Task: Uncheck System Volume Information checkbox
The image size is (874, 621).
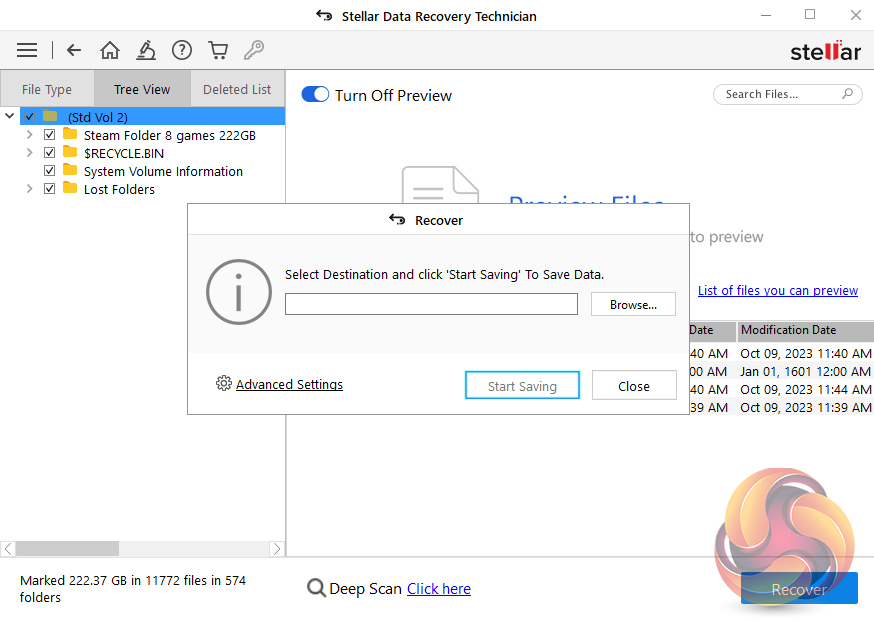Action: click(x=50, y=171)
